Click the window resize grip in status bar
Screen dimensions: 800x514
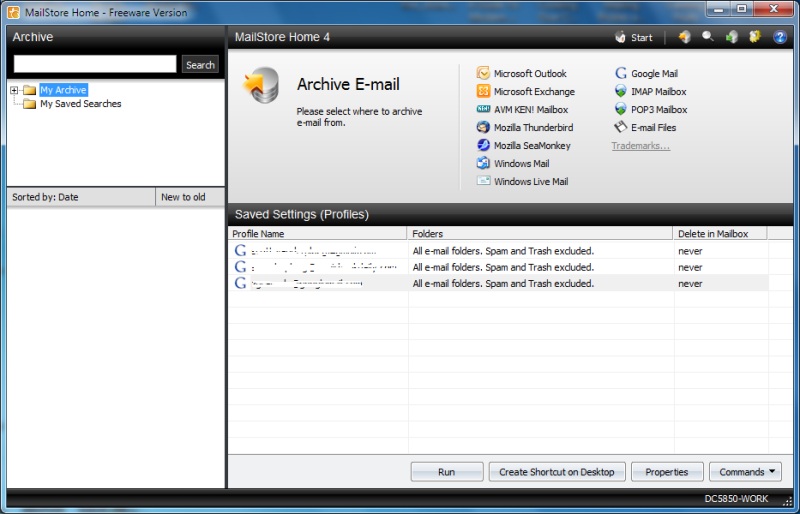[x=787, y=501]
